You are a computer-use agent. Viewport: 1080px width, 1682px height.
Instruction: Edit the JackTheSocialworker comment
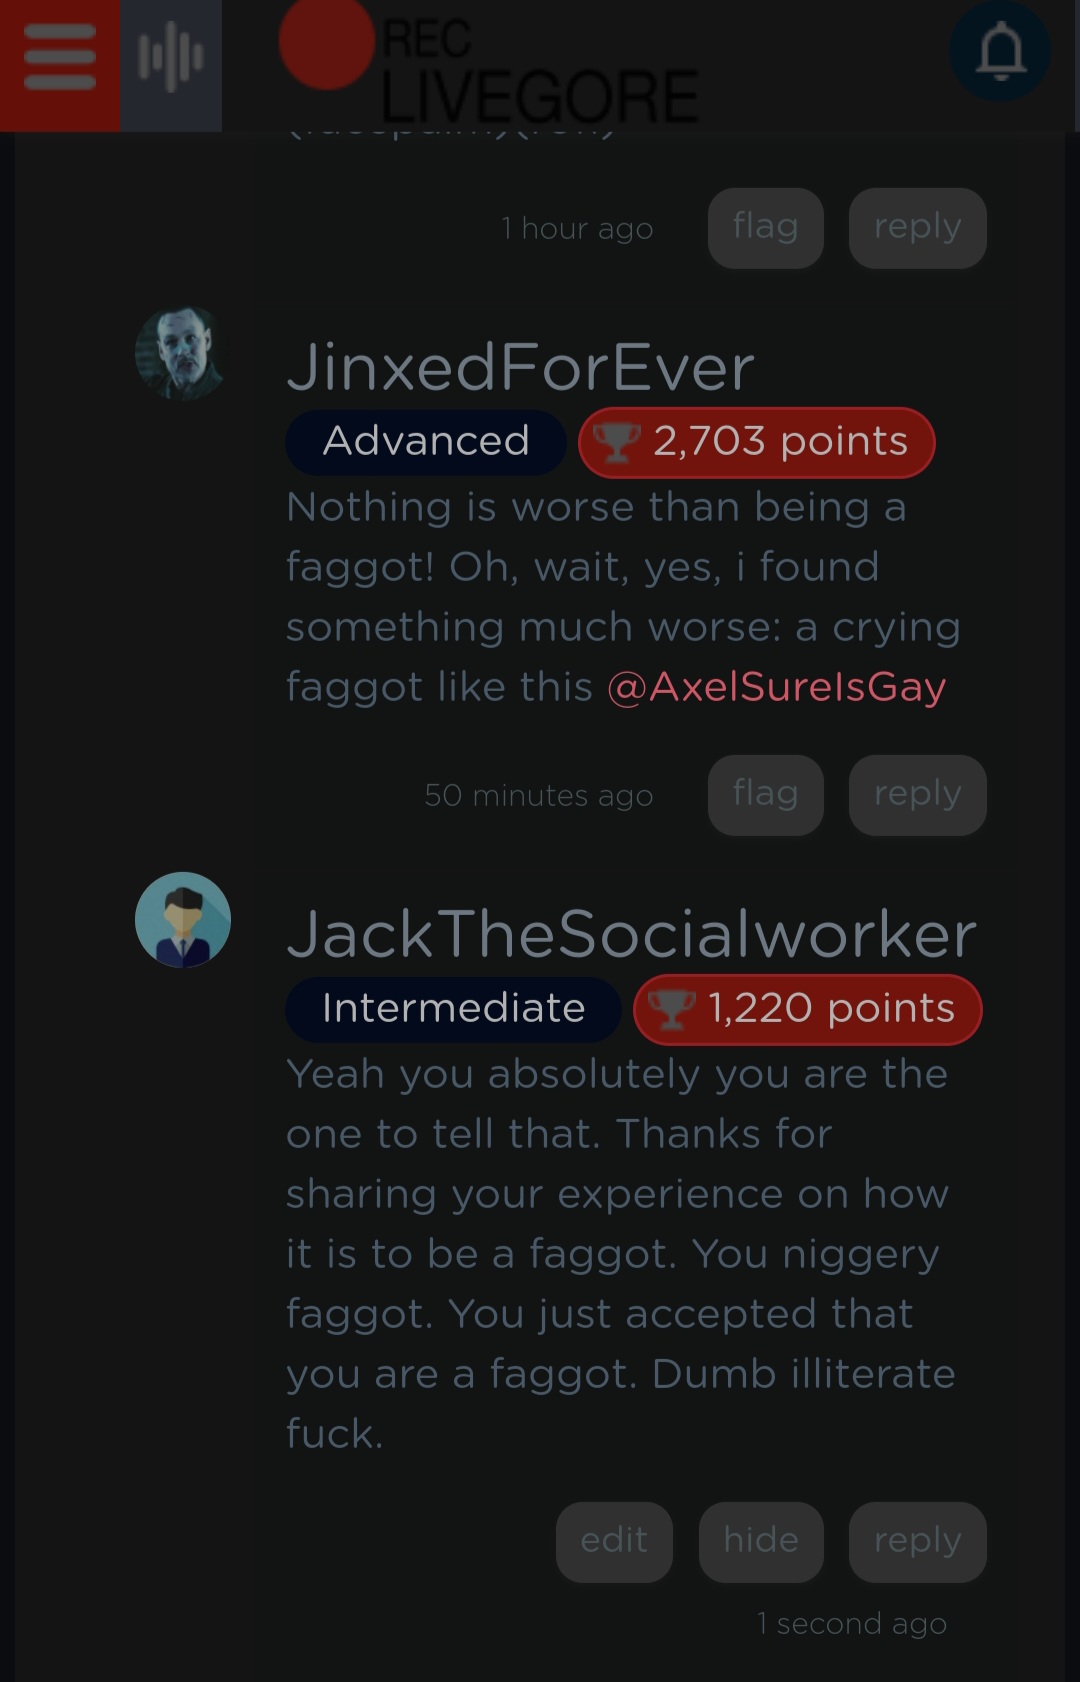pos(614,1542)
